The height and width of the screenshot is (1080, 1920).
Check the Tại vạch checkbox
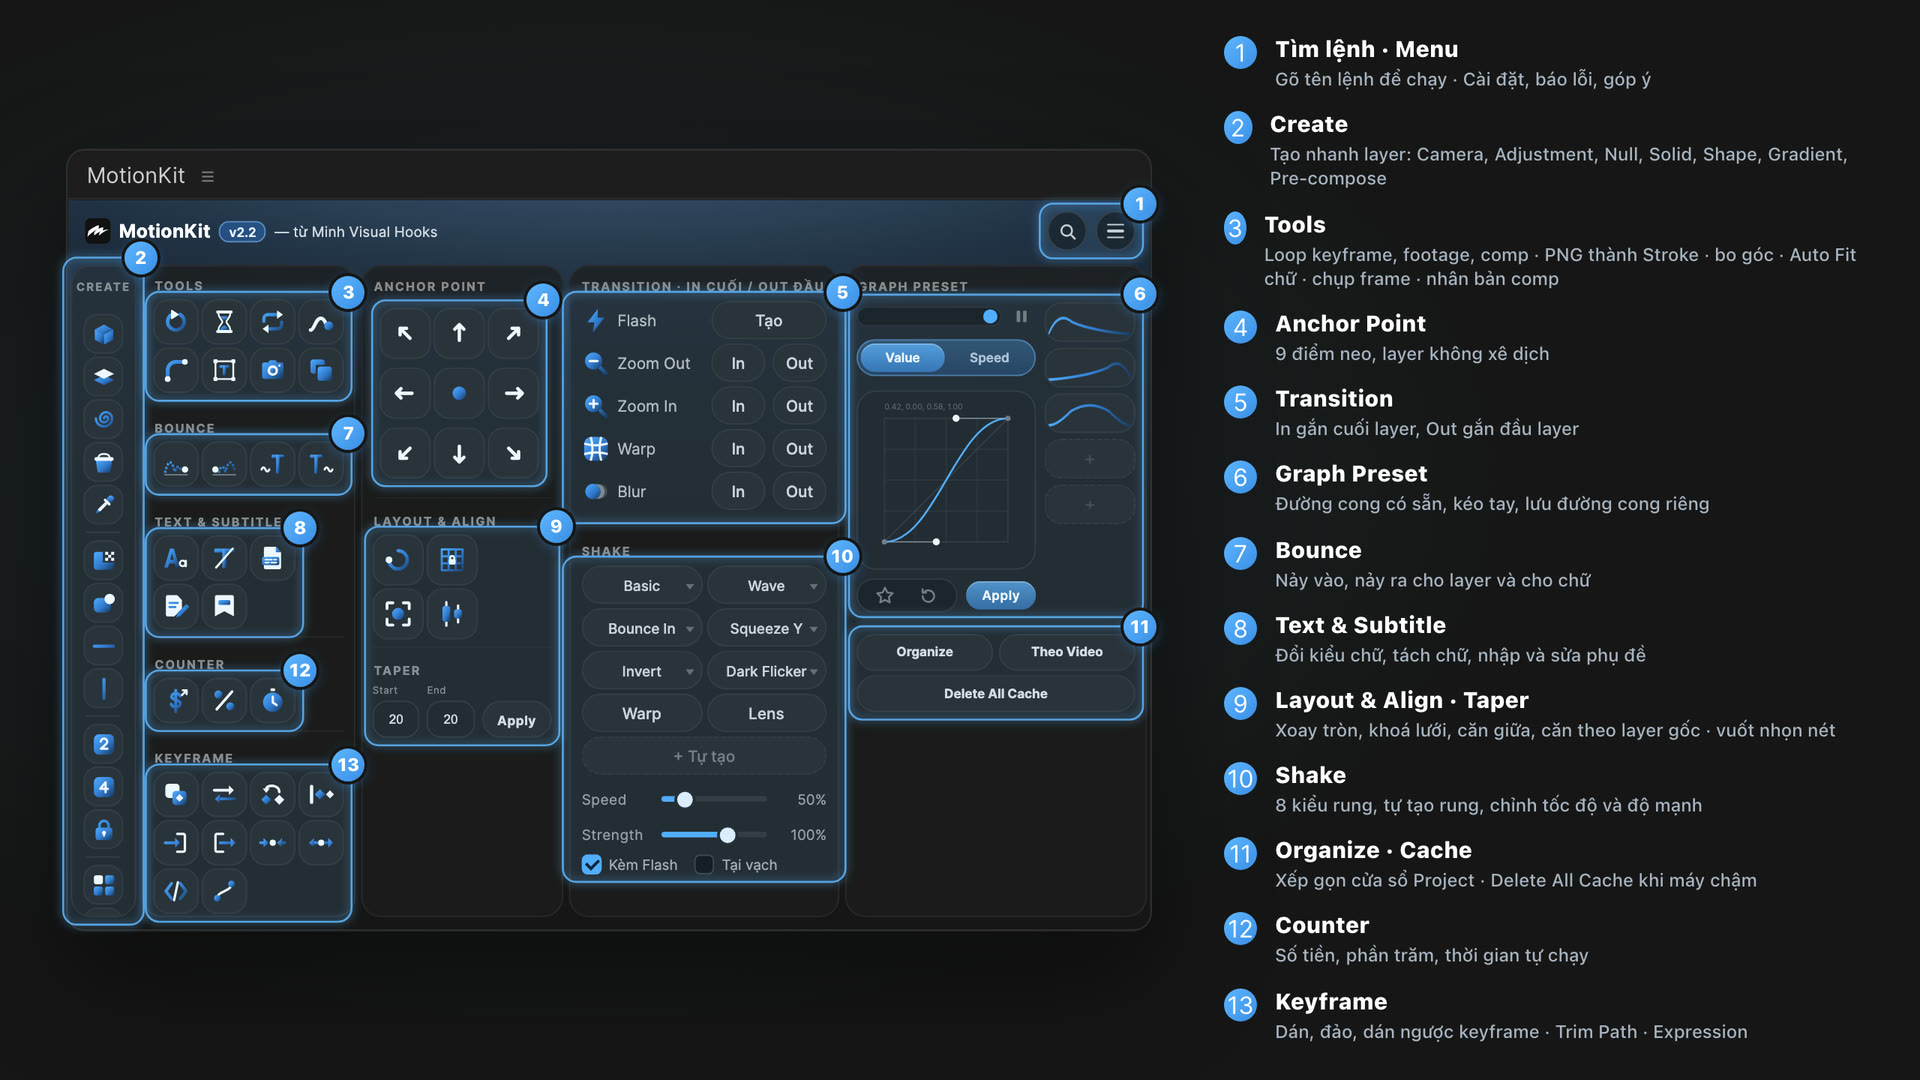coord(704,864)
